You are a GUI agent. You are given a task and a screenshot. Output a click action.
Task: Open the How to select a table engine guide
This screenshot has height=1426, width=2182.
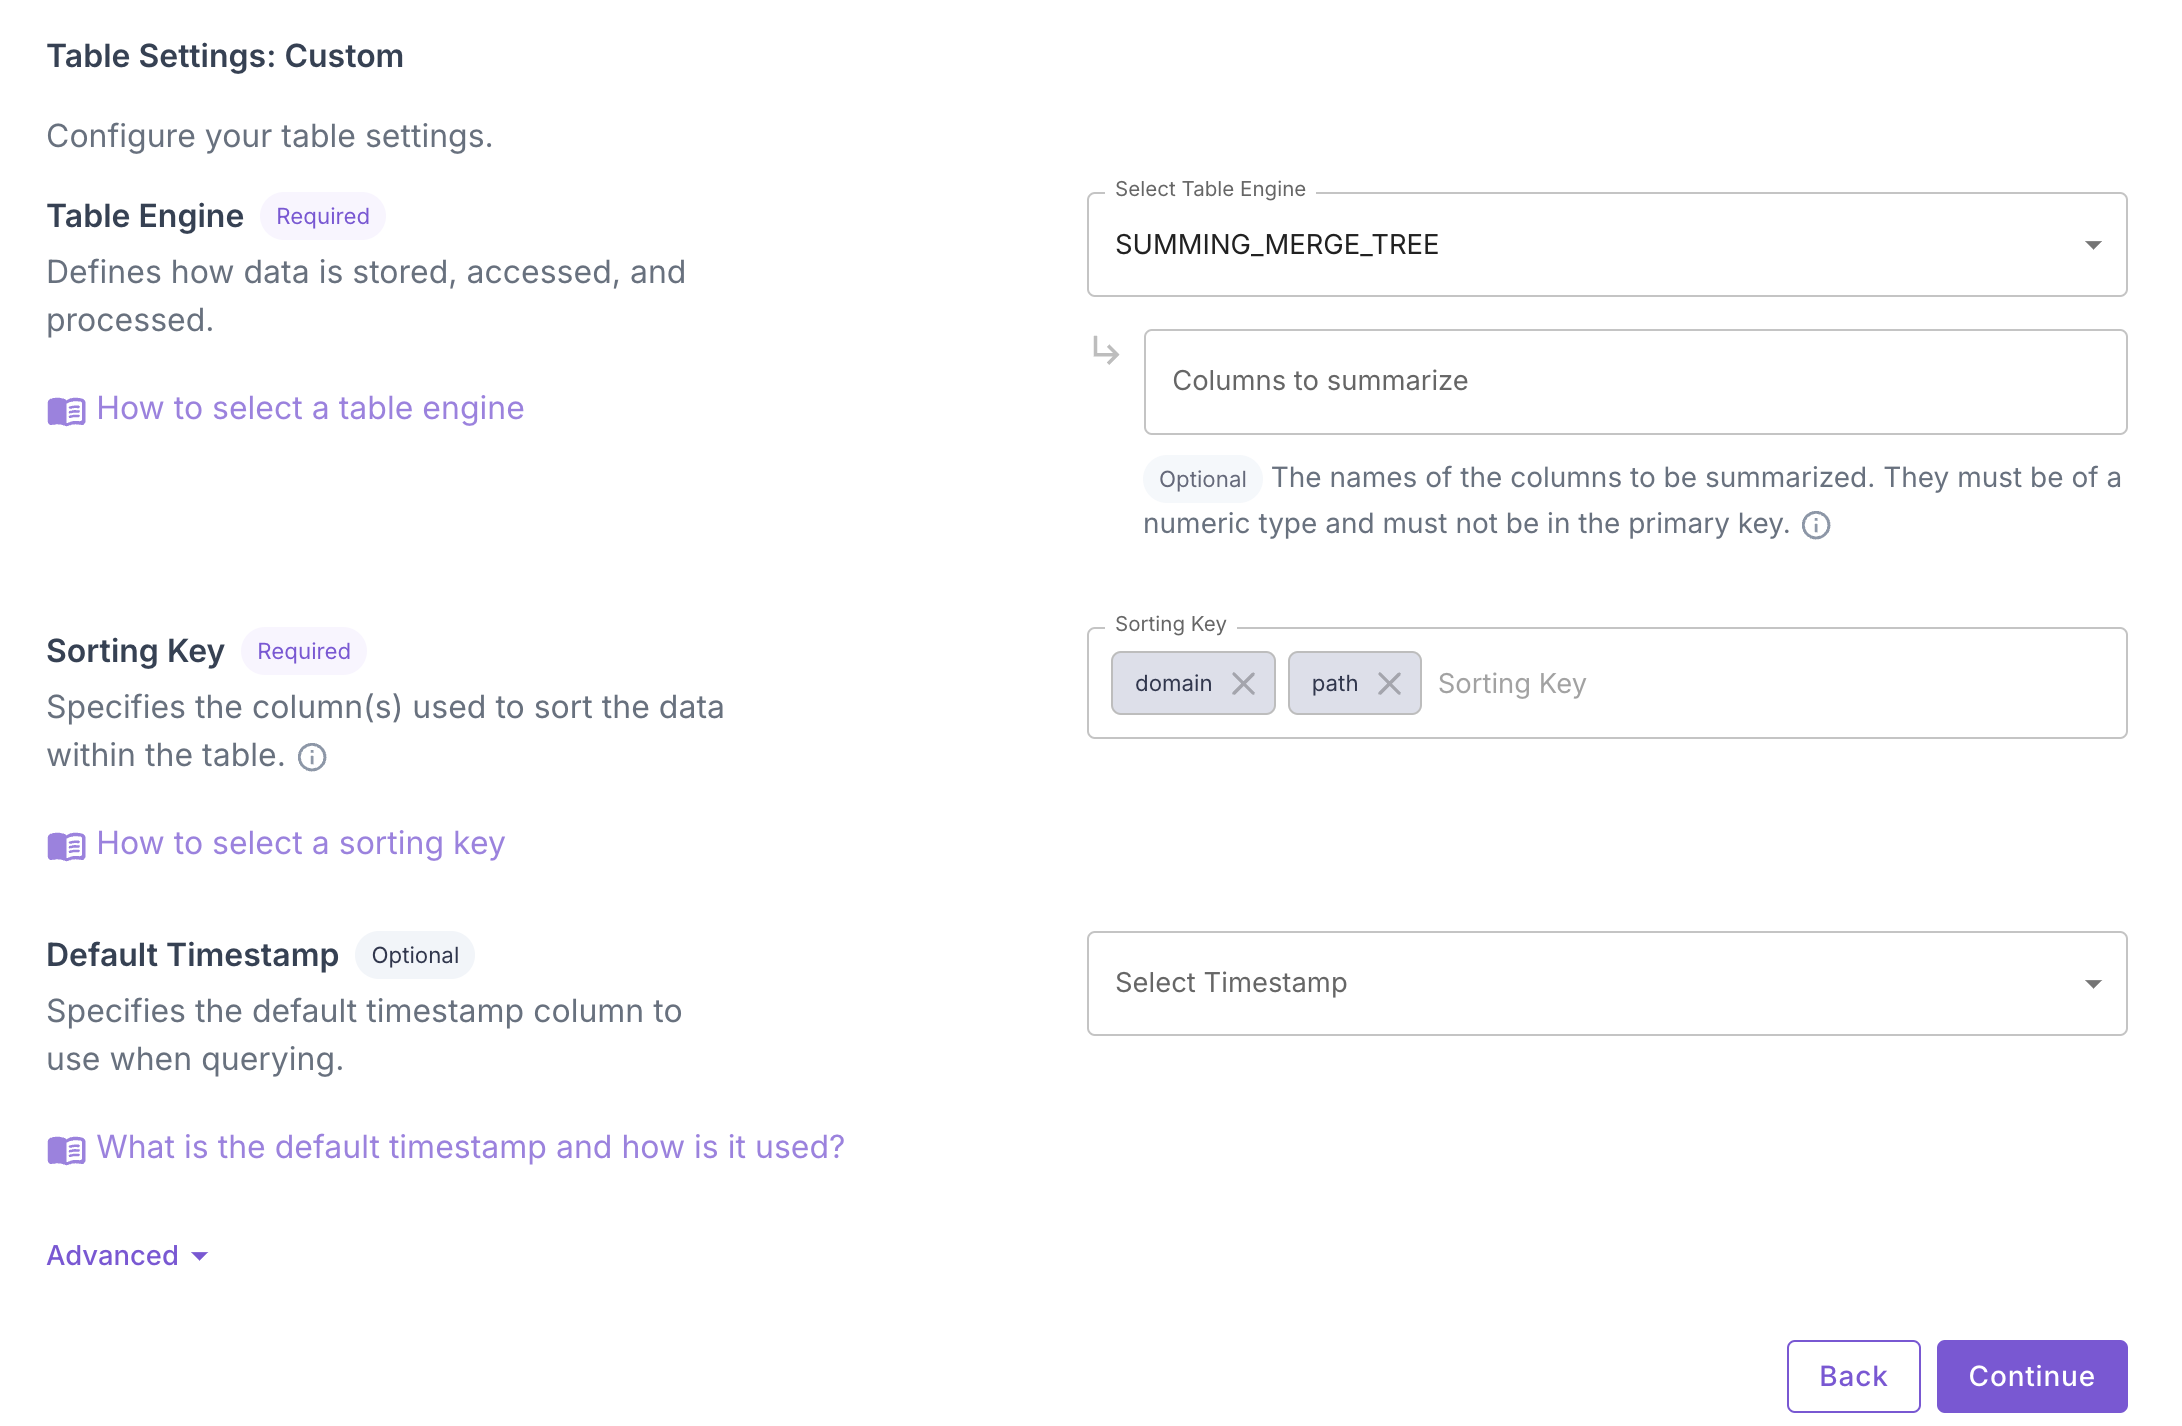pyautogui.click(x=309, y=408)
